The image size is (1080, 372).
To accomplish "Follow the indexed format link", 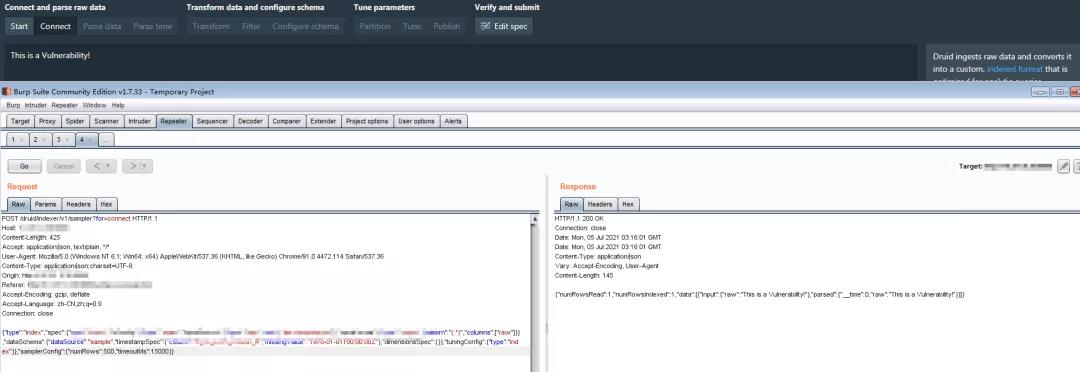I will point(1015,69).
